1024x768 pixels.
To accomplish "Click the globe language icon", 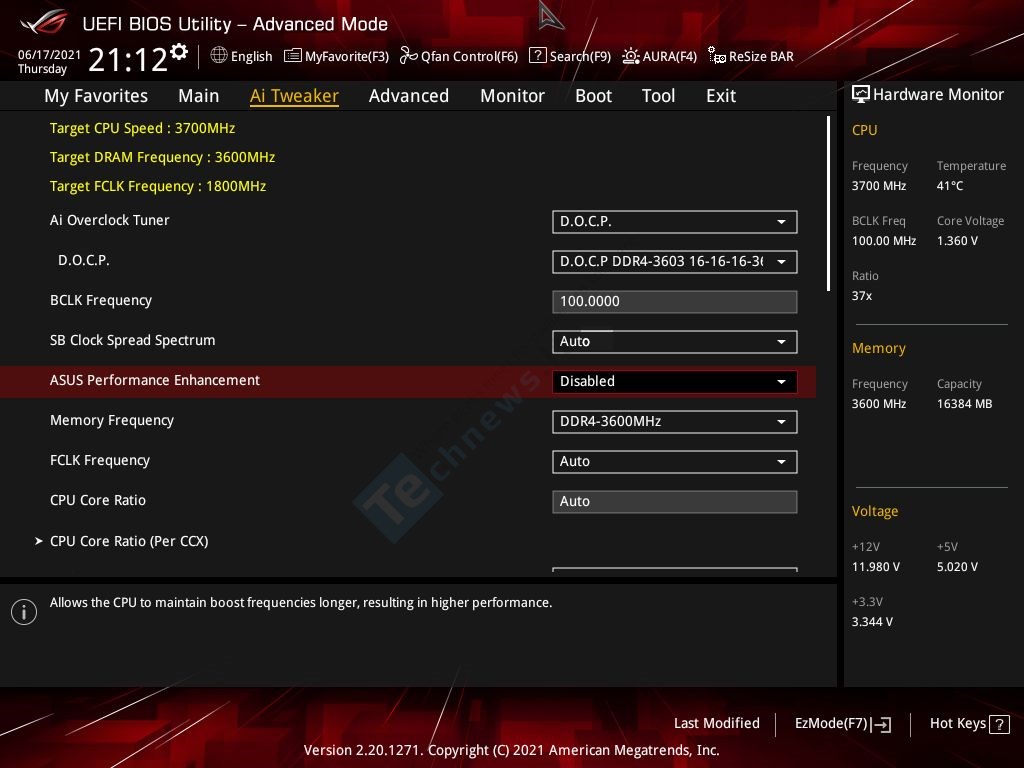I will point(219,56).
